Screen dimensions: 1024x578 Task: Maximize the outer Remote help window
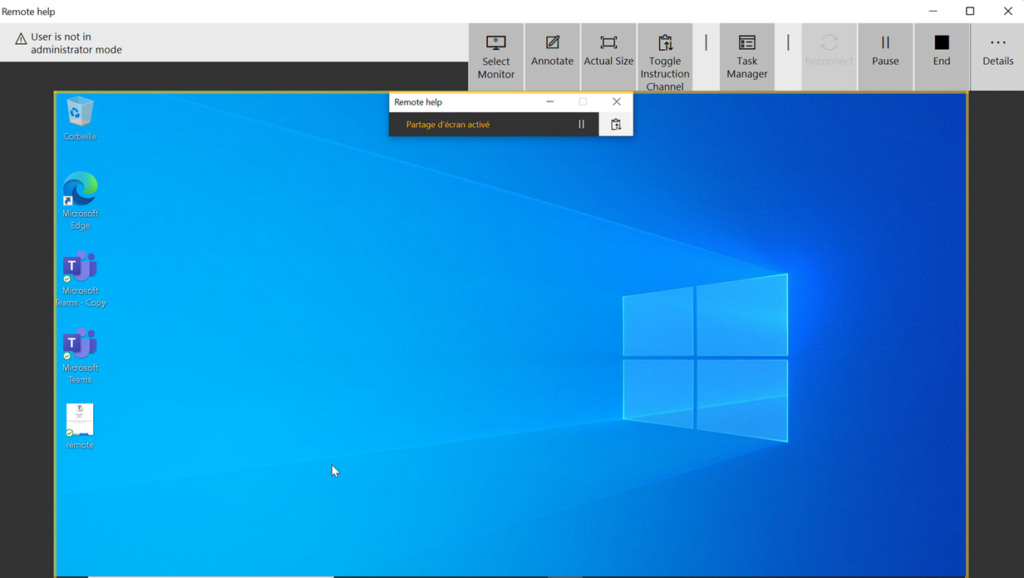969,11
